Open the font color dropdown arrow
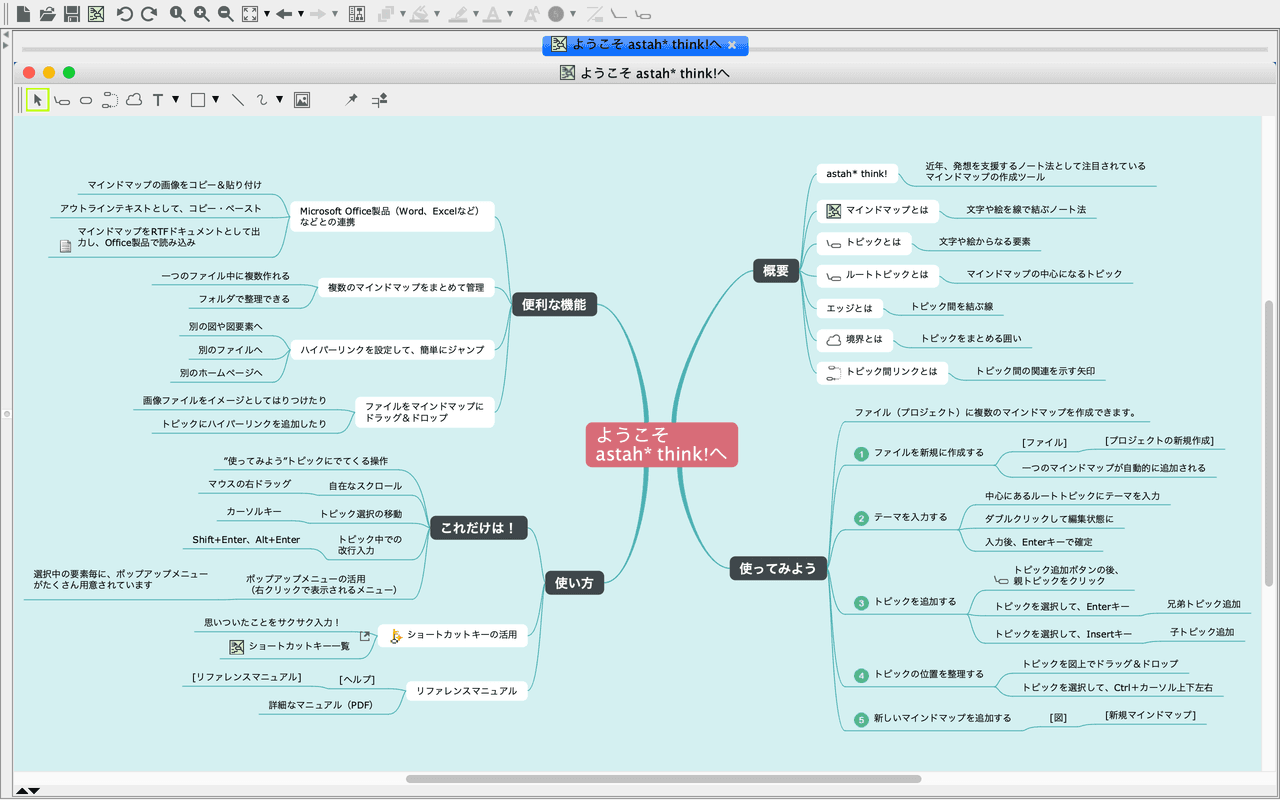 509,14
